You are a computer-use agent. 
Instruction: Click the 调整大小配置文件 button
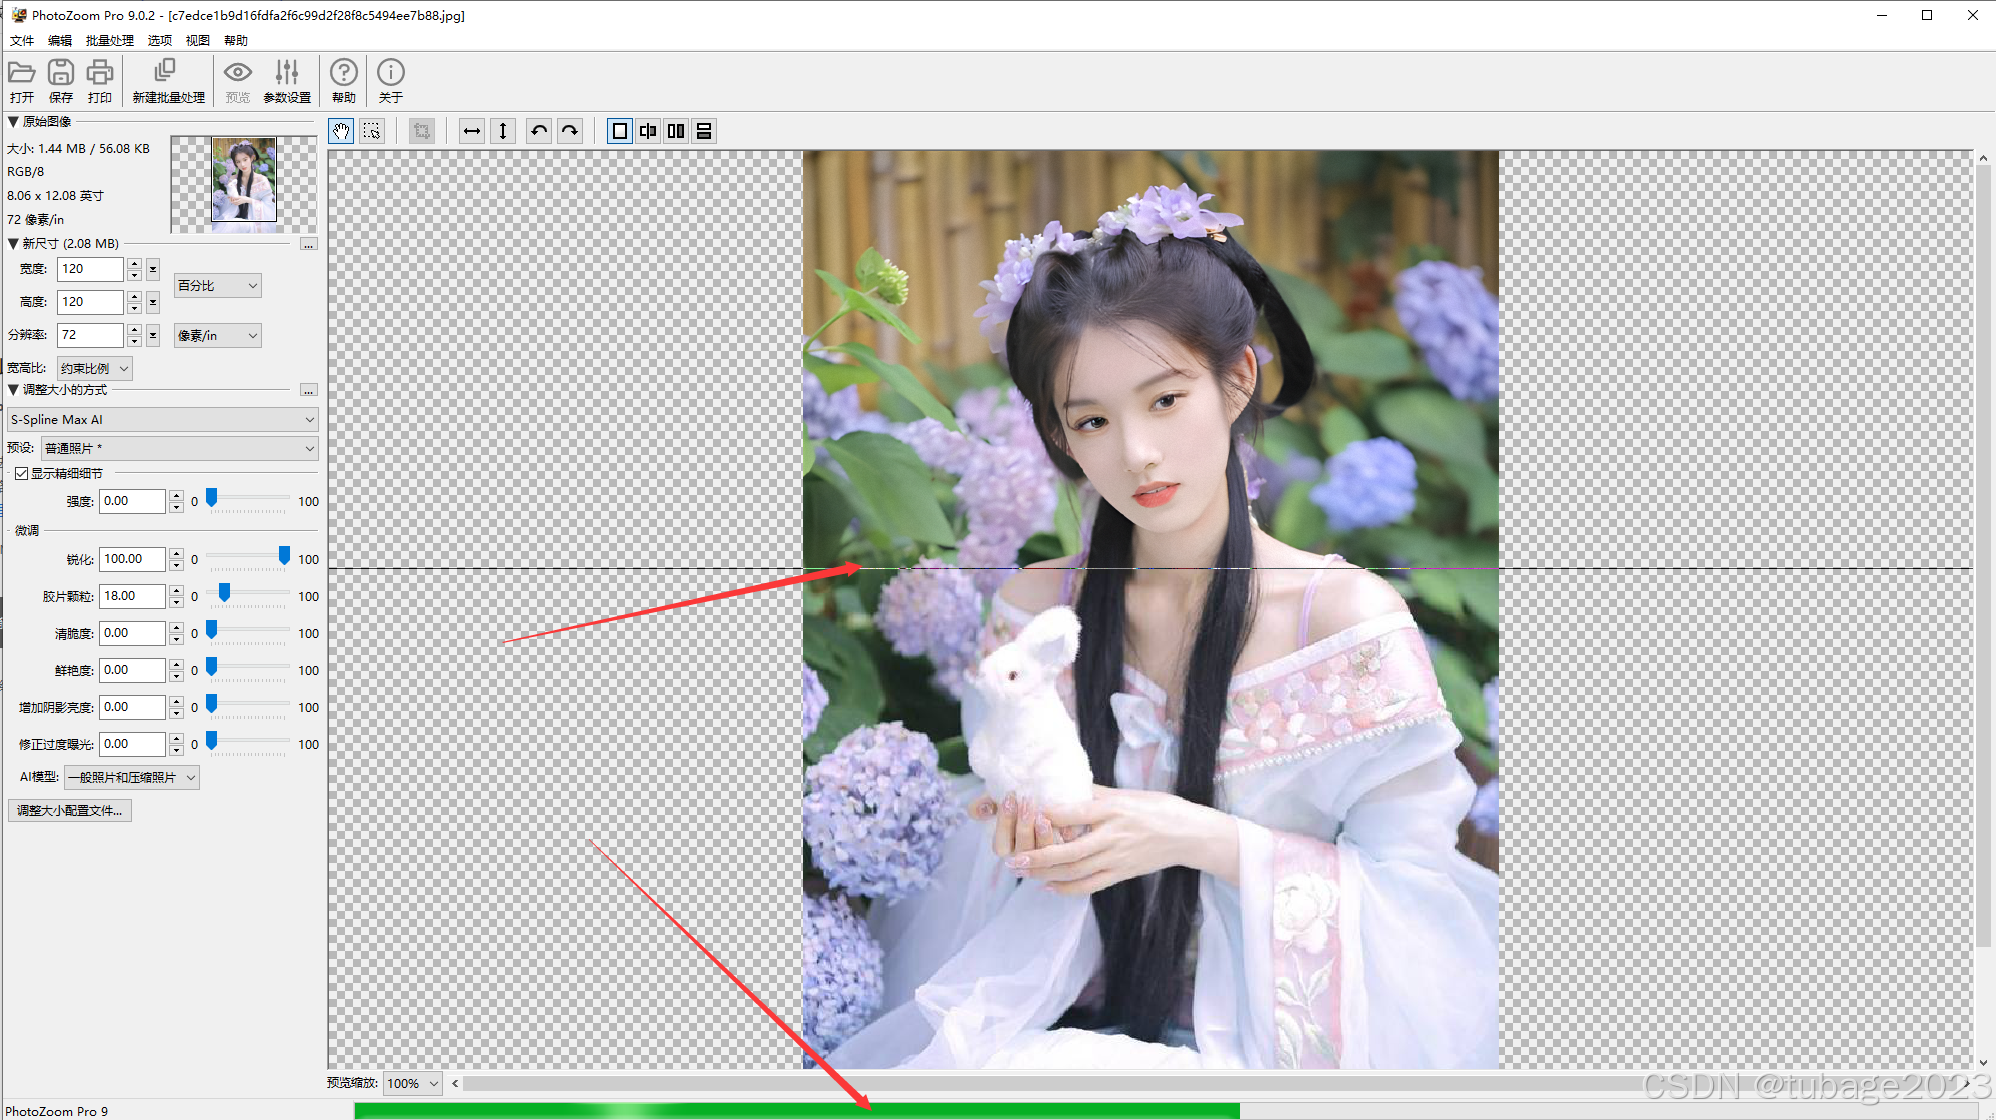[x=70, y=811]
